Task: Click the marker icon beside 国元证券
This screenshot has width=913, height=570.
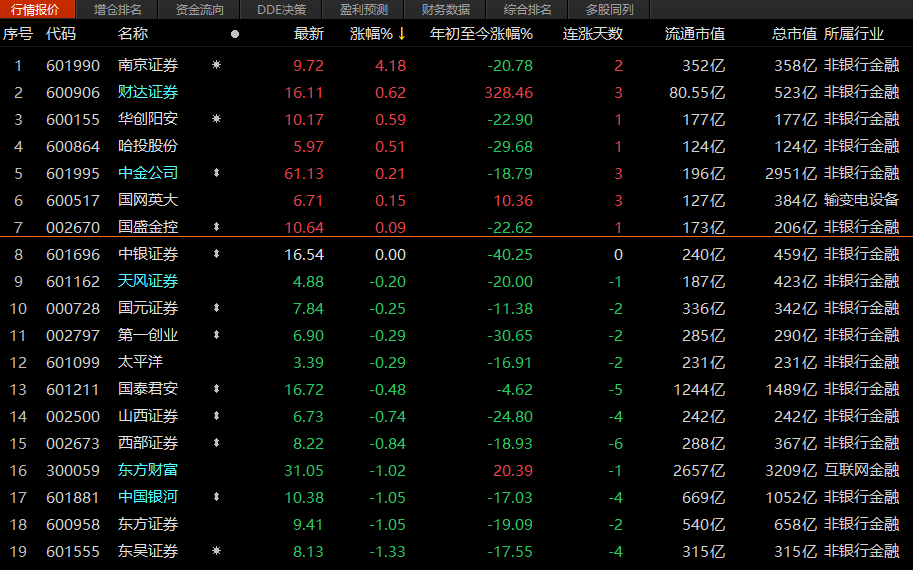Action: (x=217, y=308)
